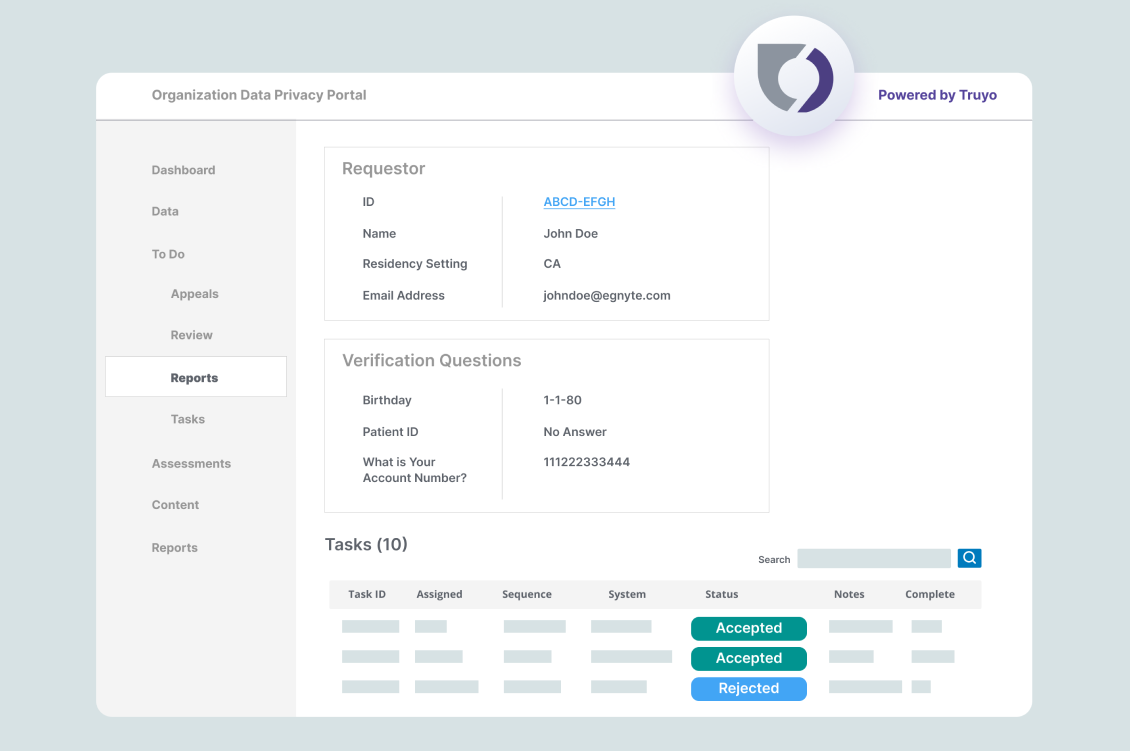Image resolution: width=1130 pixels, height=751 pixels.
Task: Sort tasks by Status column header
Action: click(x=721, y=594)
